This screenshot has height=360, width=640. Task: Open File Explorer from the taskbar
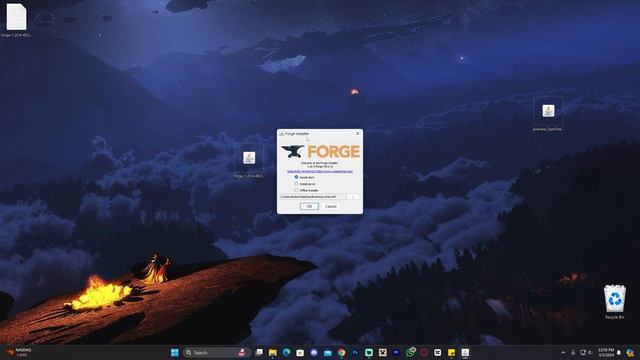pyautogui.click(x=273, y=352)
